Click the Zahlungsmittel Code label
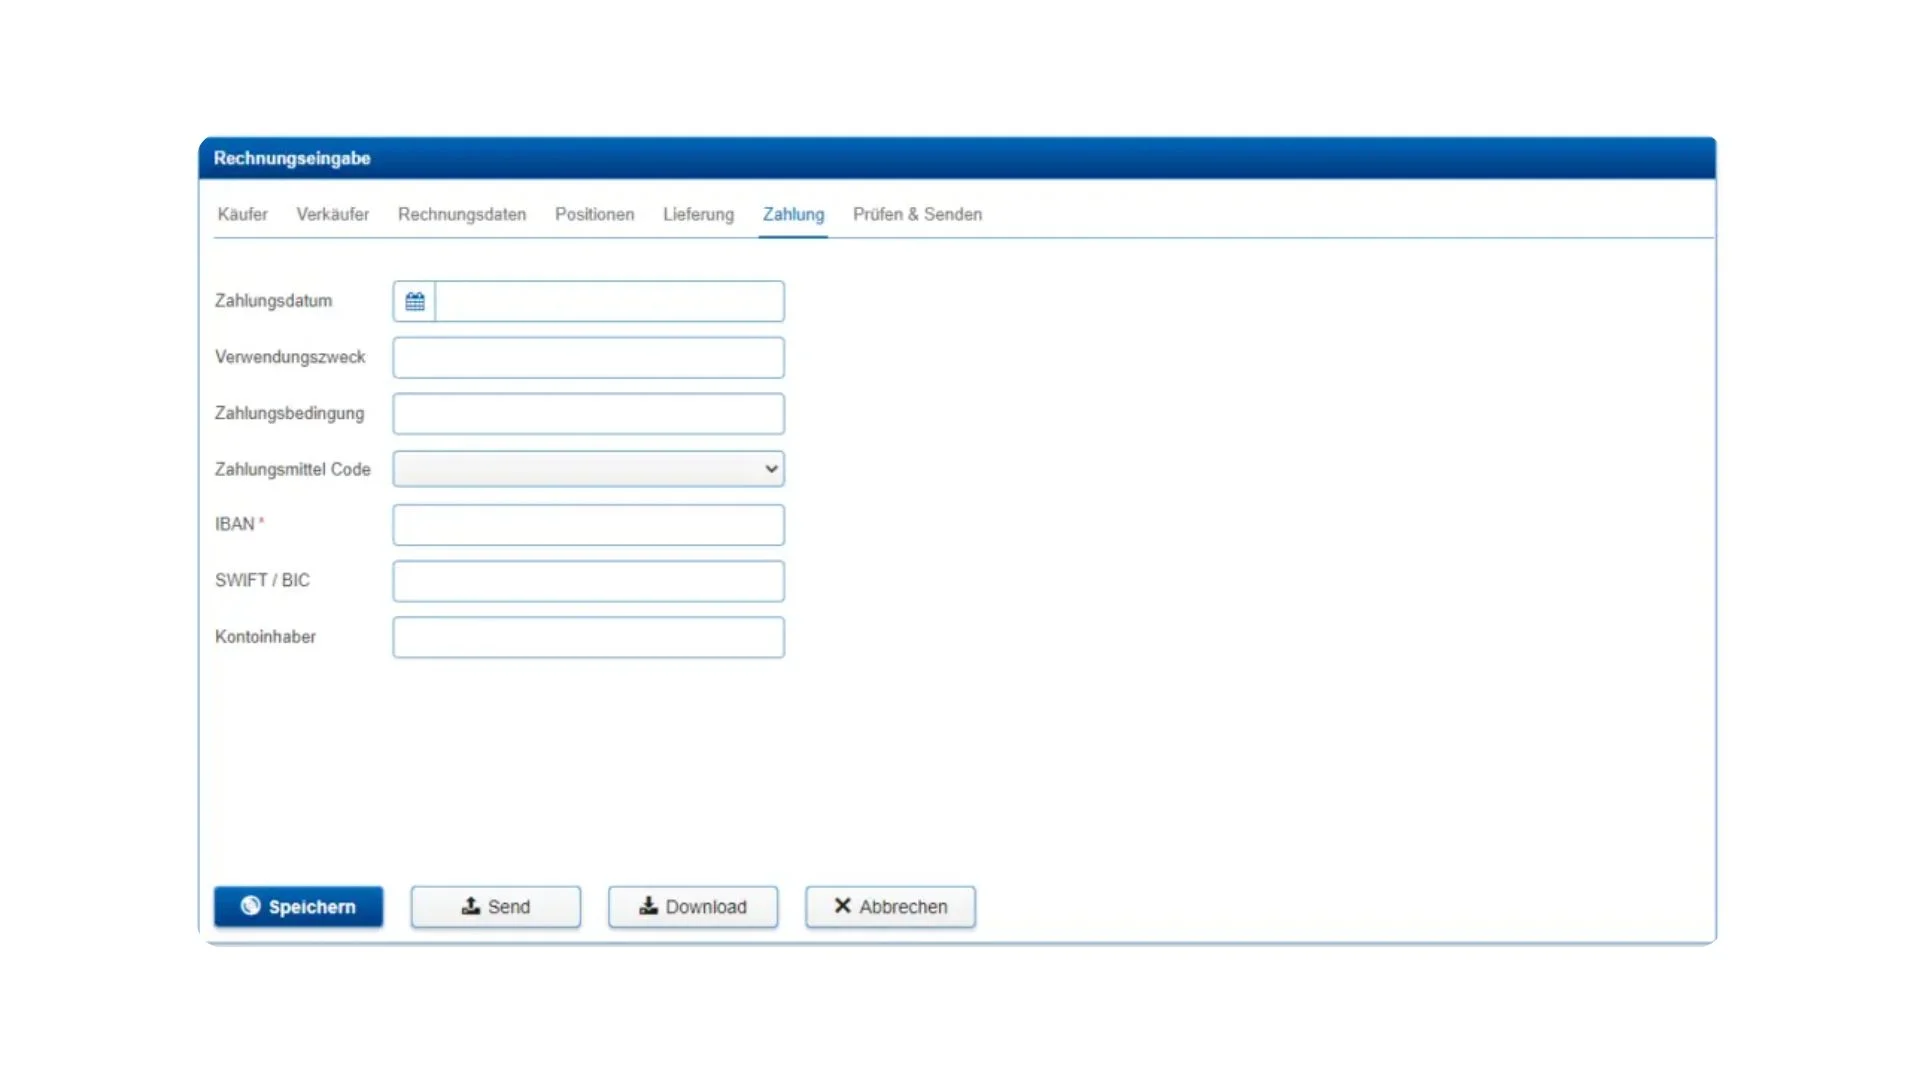This screenshot has width=1920, height=1080. click(x=292, y=469)
